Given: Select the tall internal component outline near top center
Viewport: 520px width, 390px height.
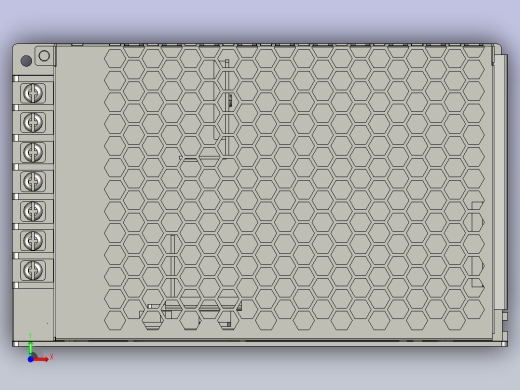Looking at the screenshot, I should click(221, 107).
